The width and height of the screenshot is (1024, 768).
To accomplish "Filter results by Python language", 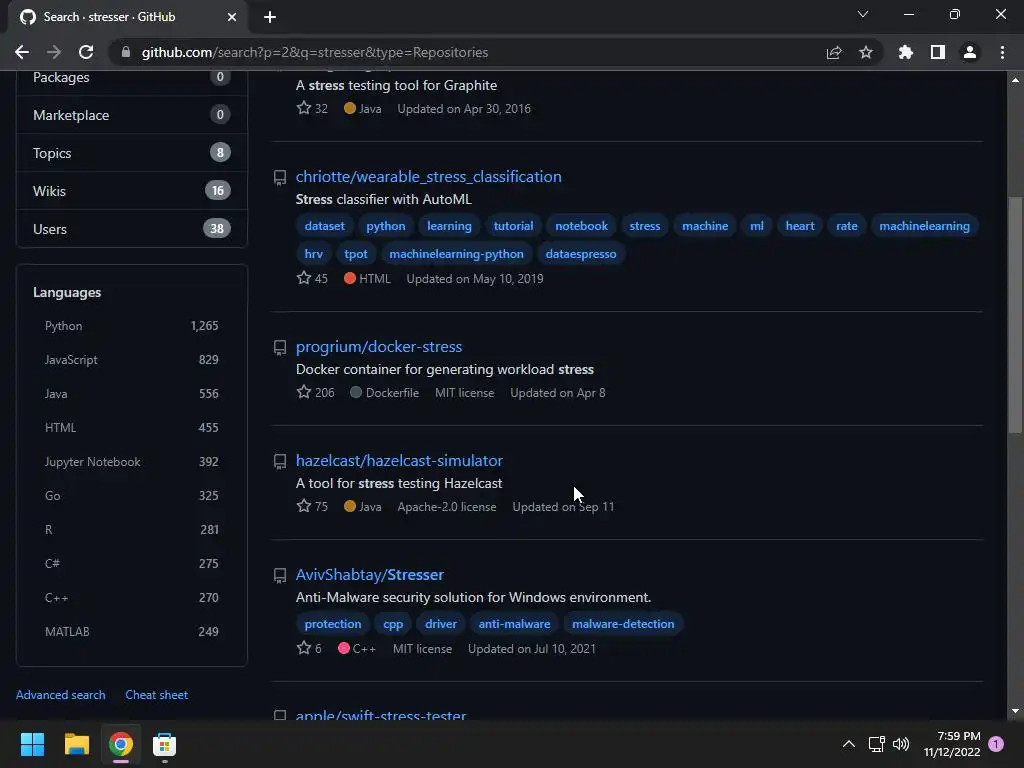I will (x=131, y=326).
